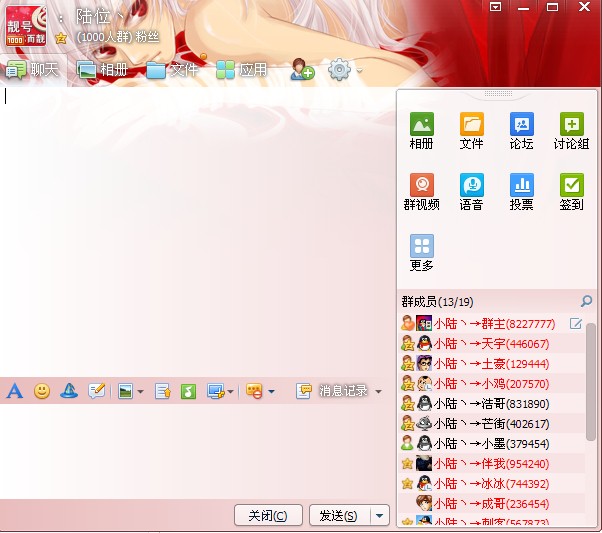Open 消息记录 message history
The width and height of the screenshot is (602, 533).
[x=332, y=391]
